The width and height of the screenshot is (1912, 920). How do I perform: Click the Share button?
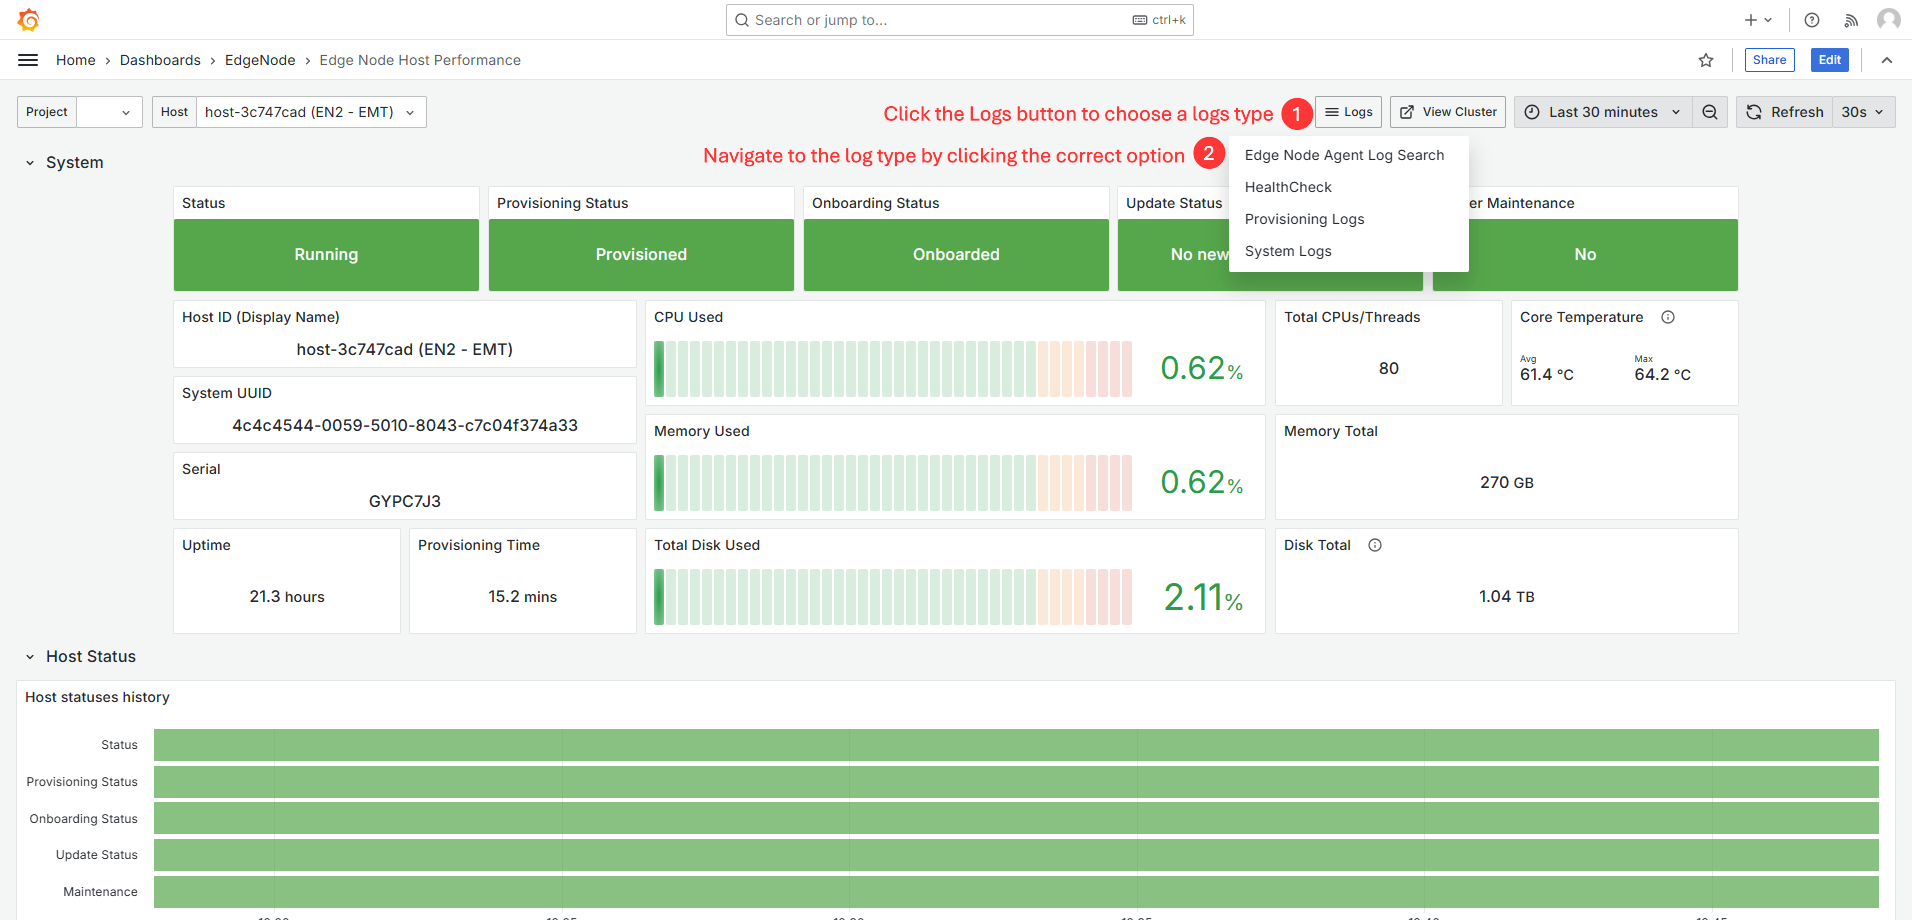tap(1769, 60)
